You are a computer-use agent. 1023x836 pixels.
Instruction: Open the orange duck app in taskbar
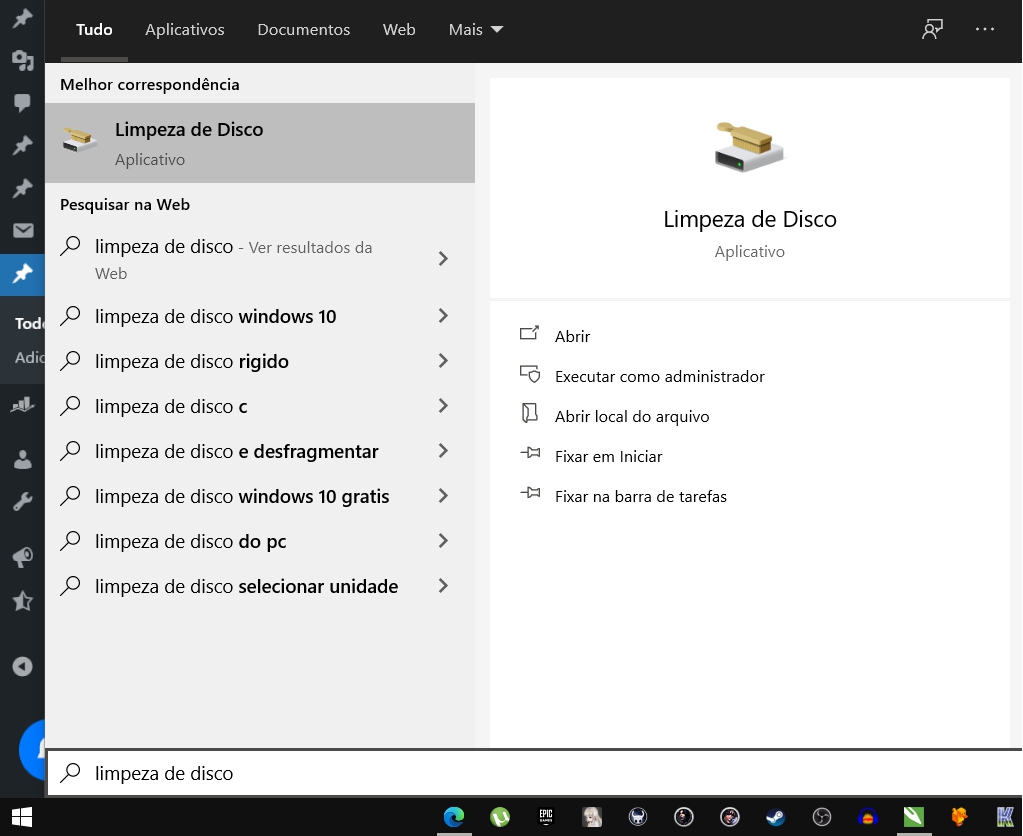959,816
